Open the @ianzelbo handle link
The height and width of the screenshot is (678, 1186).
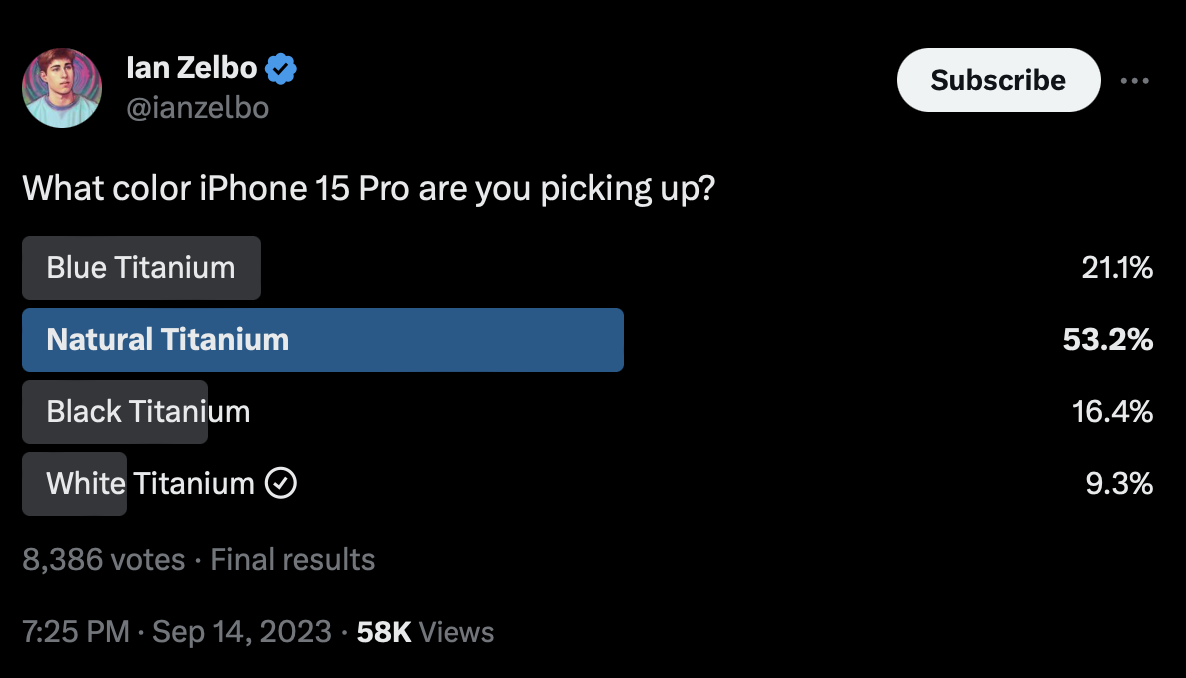(197, 107)
